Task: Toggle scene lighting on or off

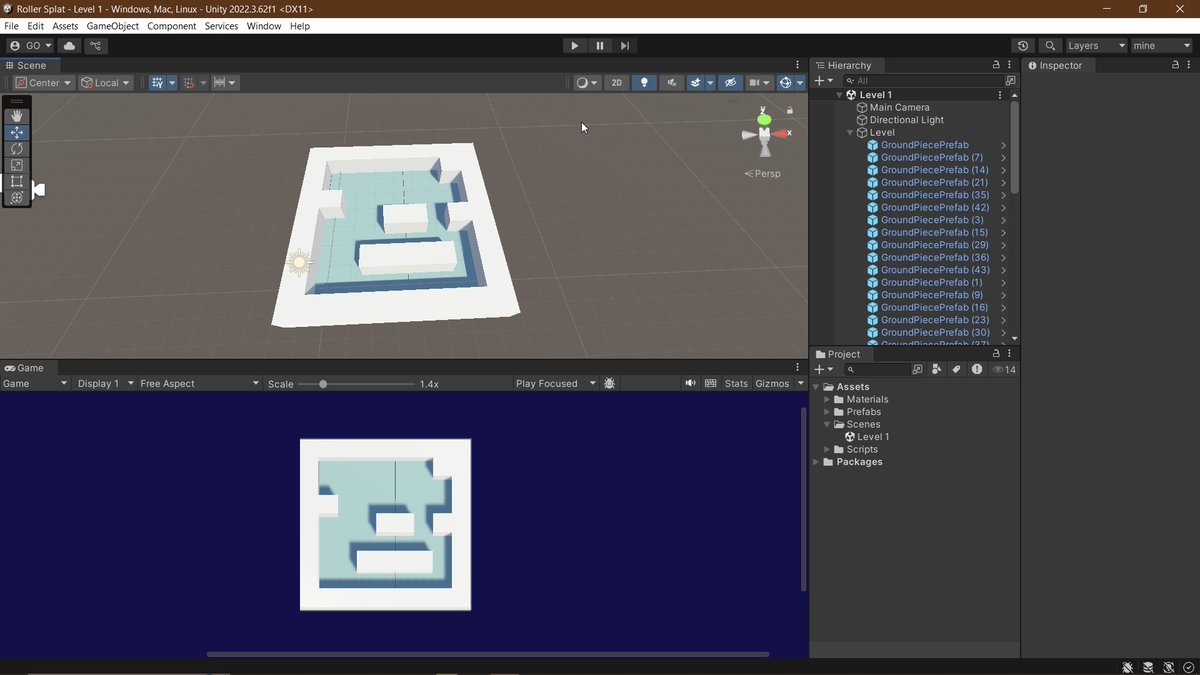Action: [x=644, y=82]
